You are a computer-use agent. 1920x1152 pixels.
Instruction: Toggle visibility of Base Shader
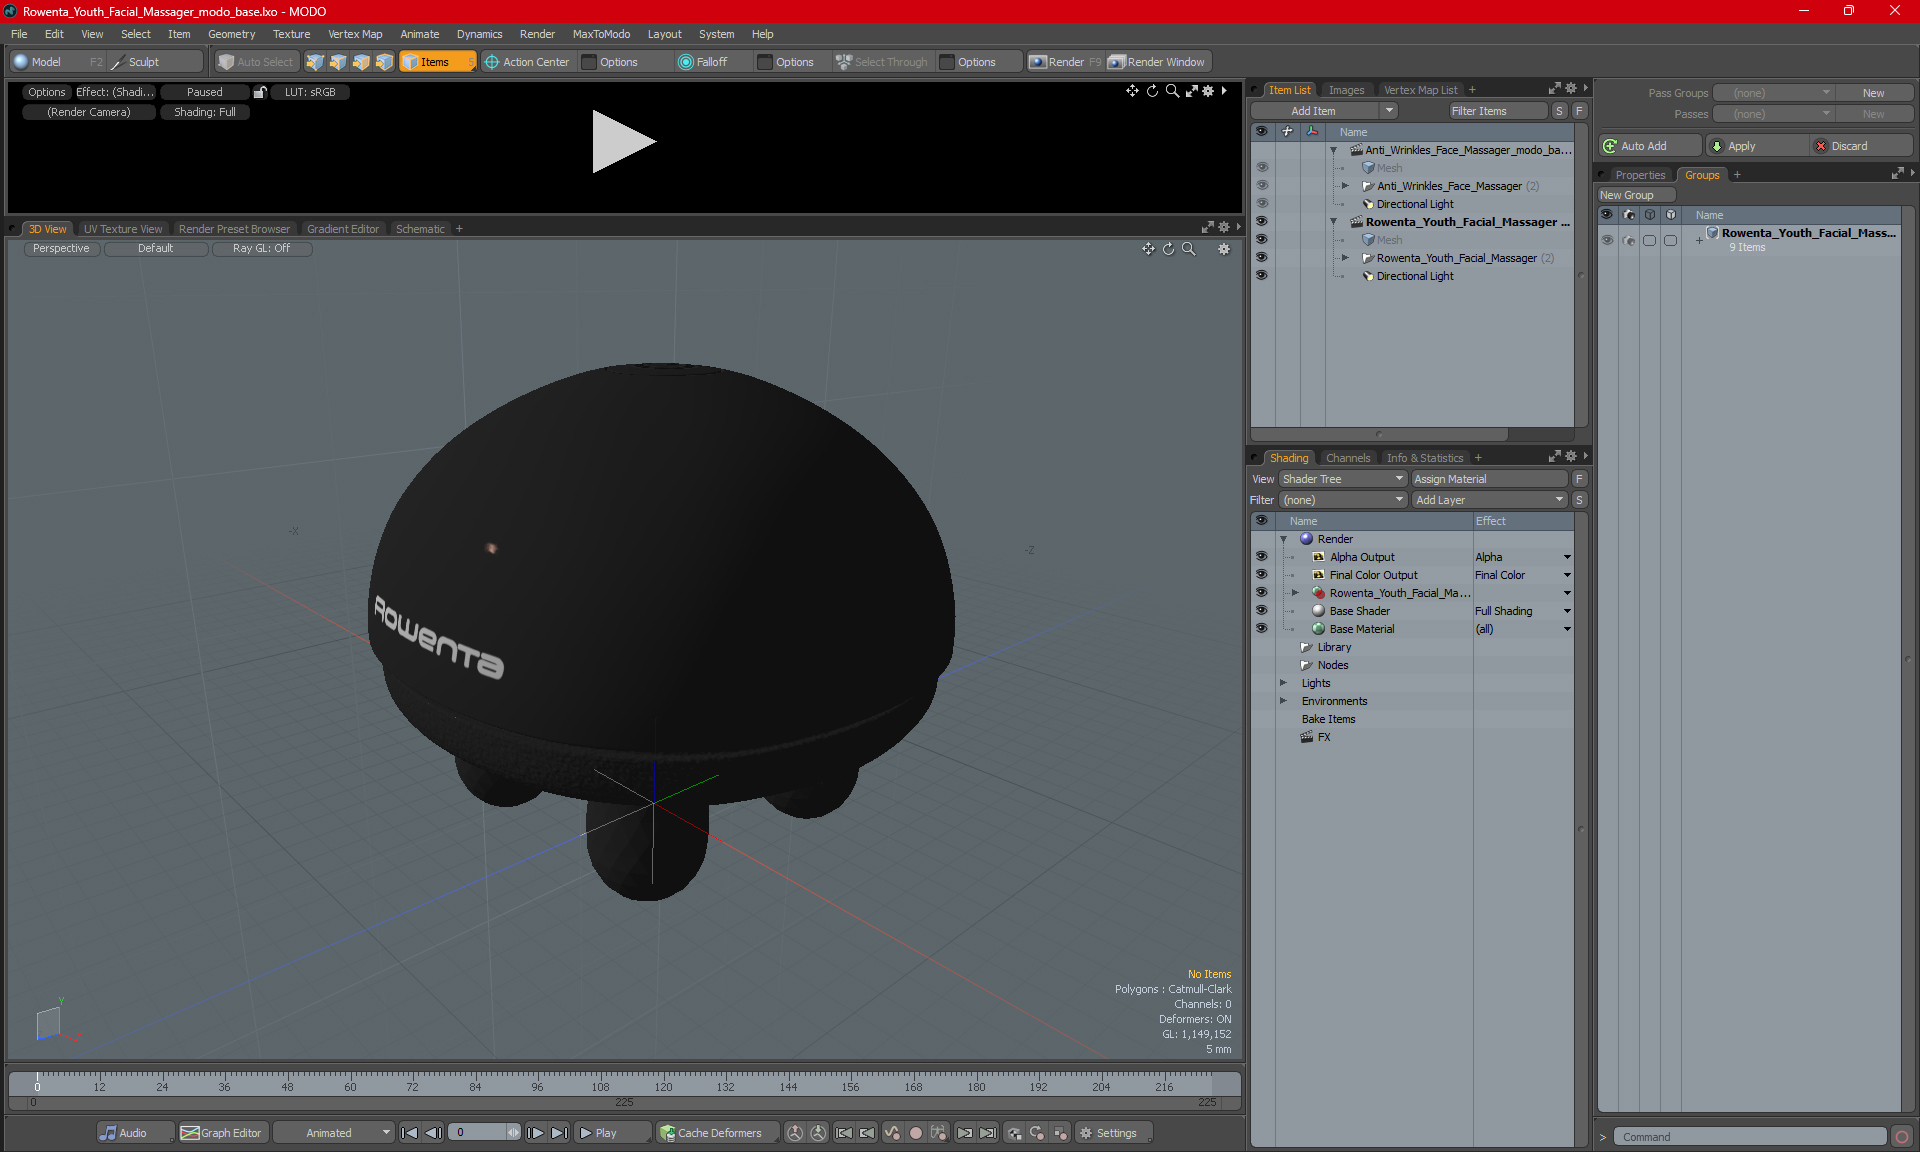1261,611
